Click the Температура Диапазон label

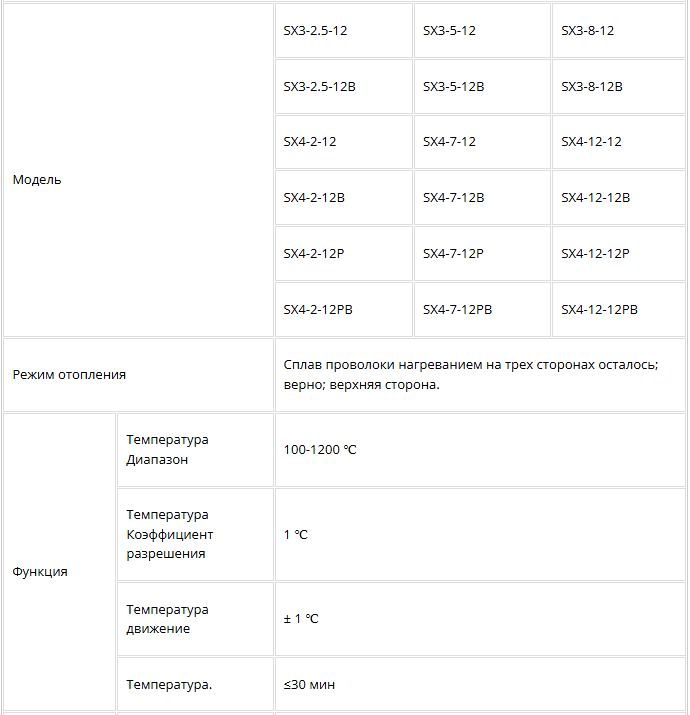click(168, 450)
